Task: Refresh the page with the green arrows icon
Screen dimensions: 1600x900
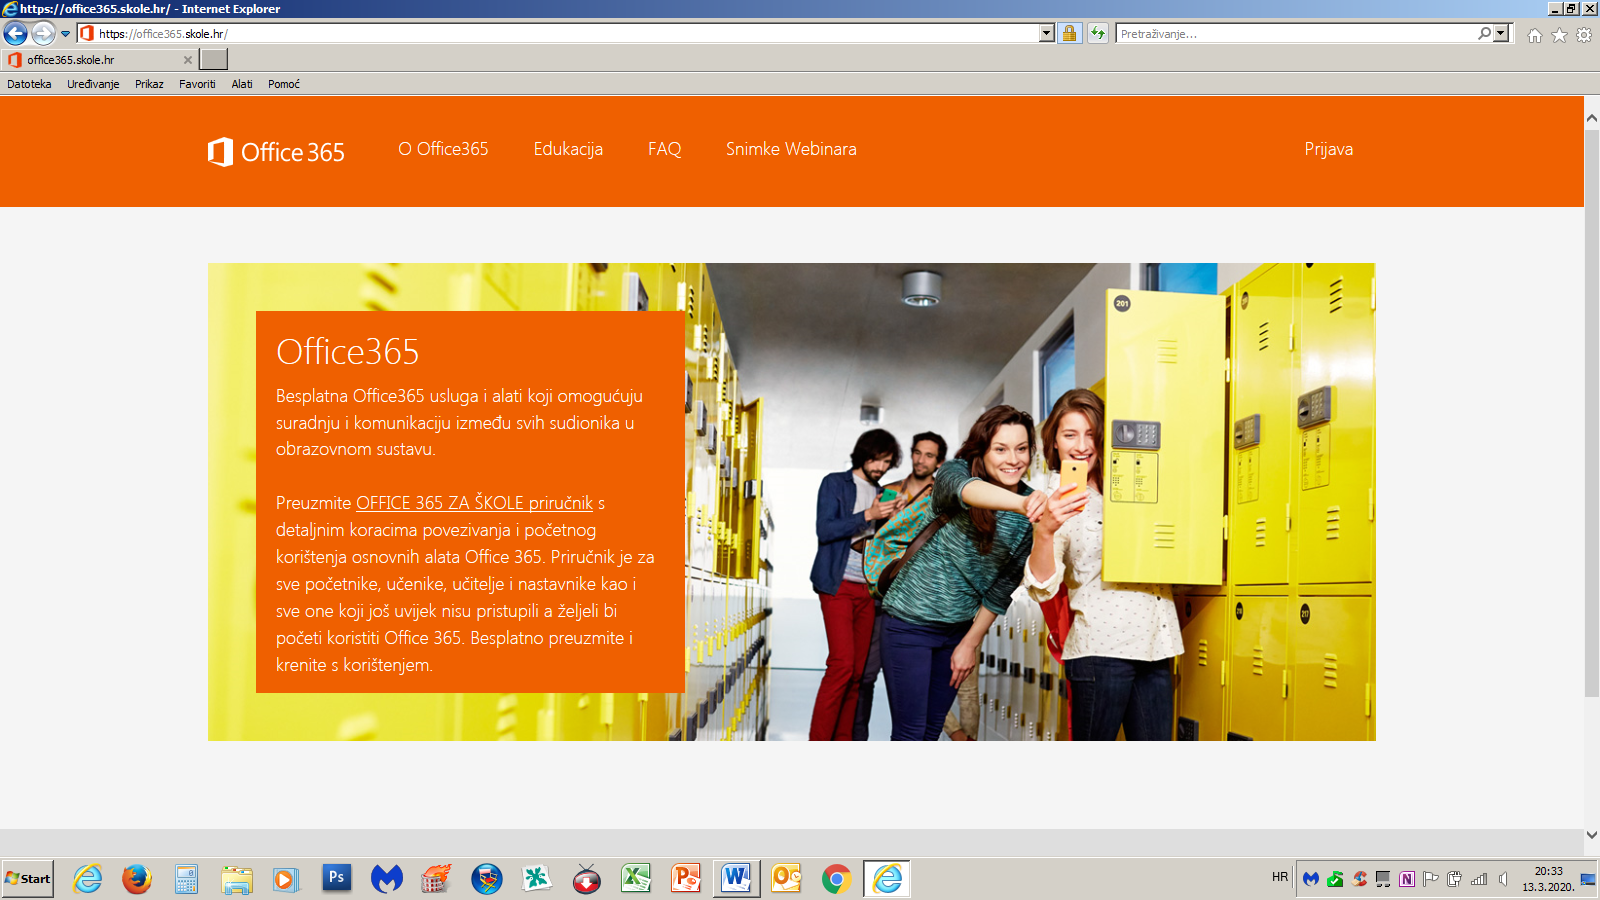Action: point(1097,33)
